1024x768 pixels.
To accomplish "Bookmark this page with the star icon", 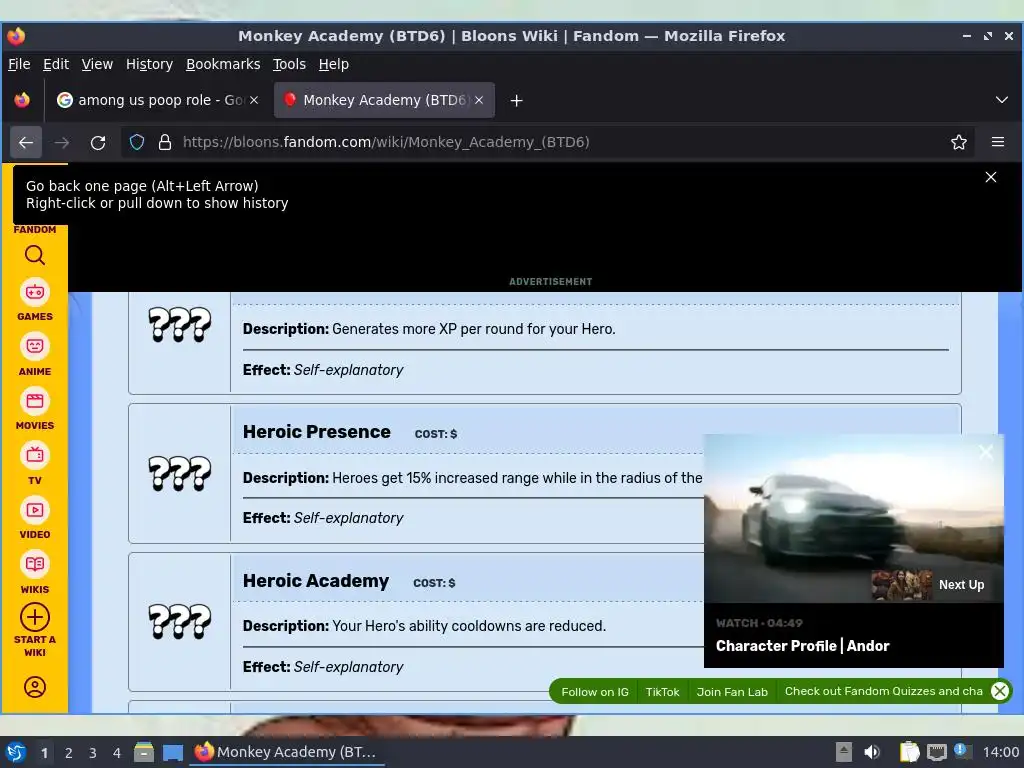I will click(958, 142).
